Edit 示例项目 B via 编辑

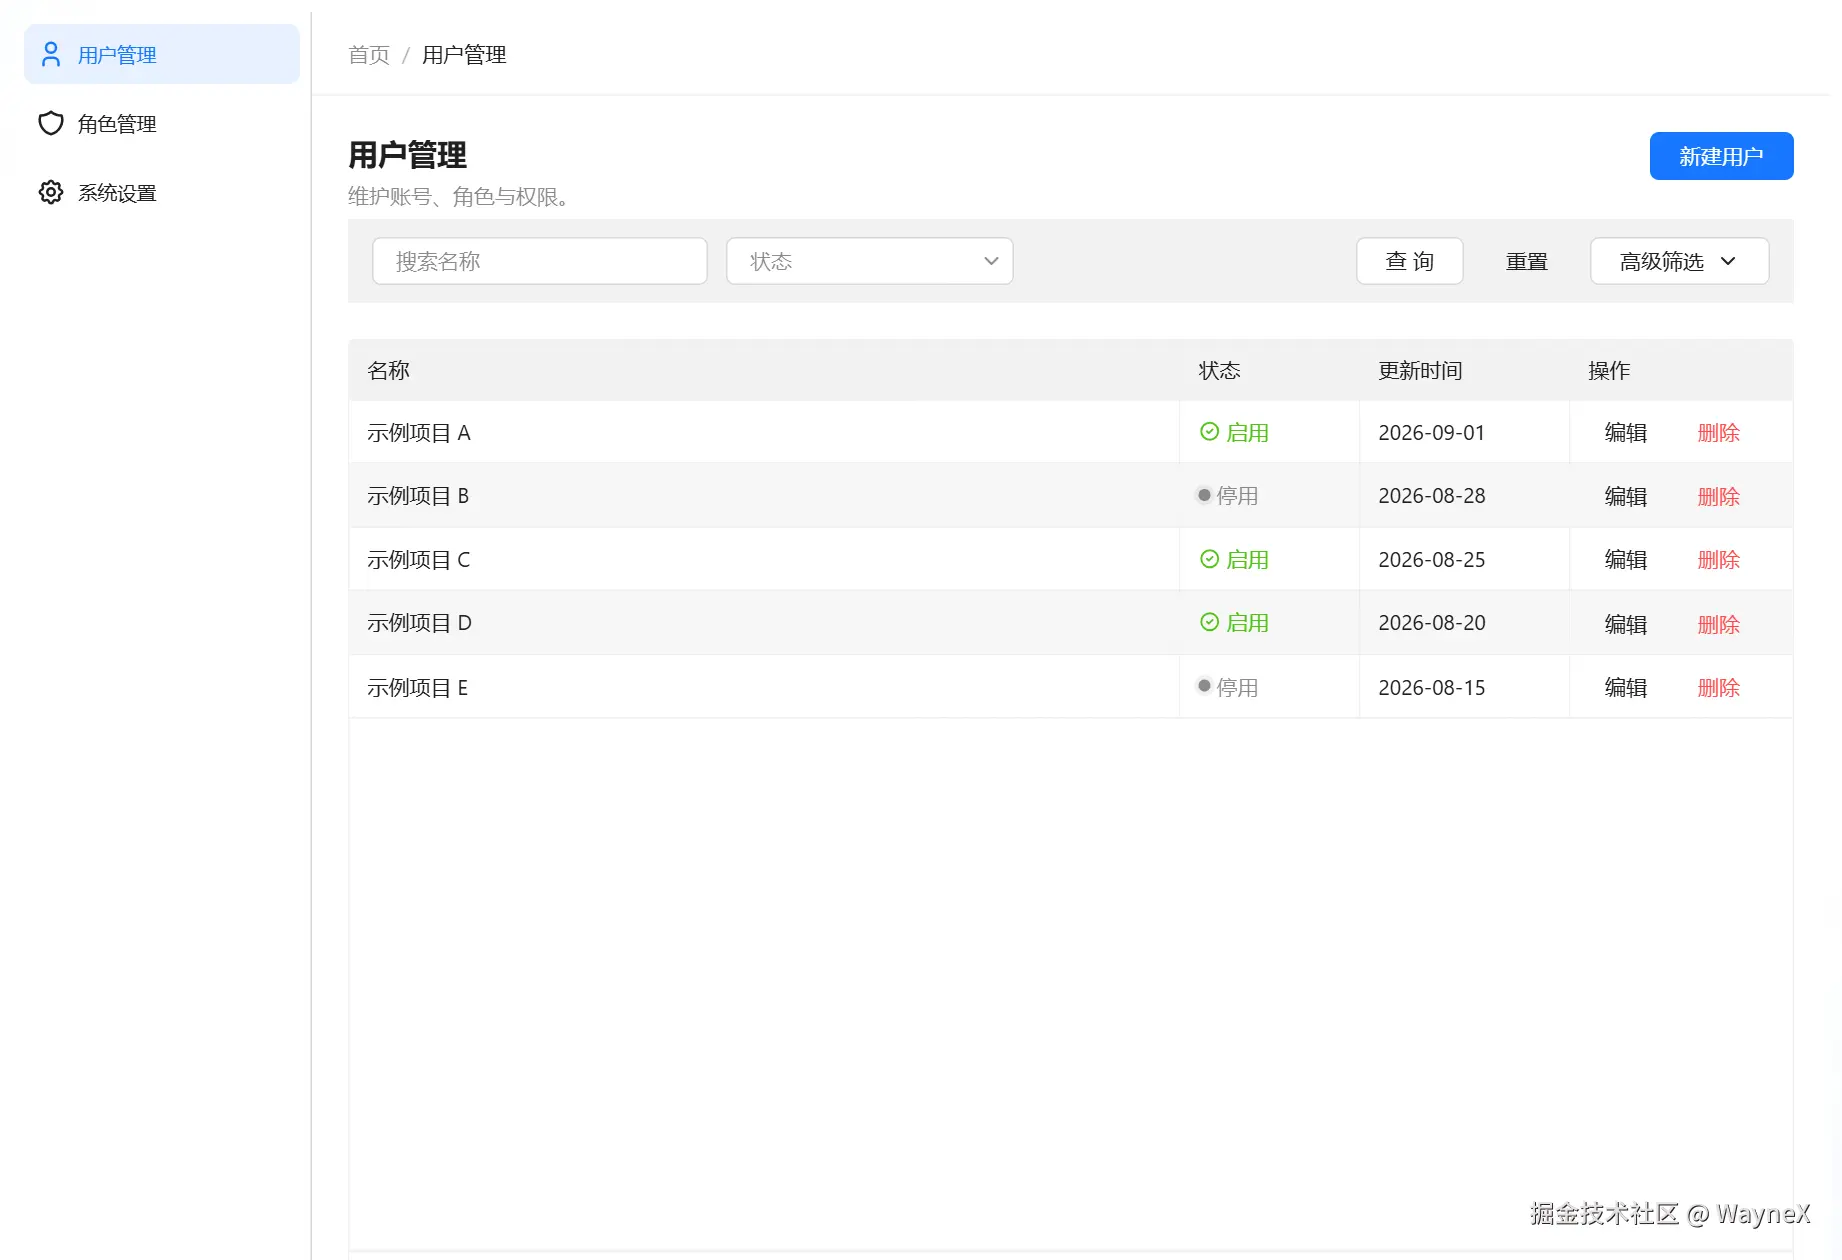click(1626, 496)
